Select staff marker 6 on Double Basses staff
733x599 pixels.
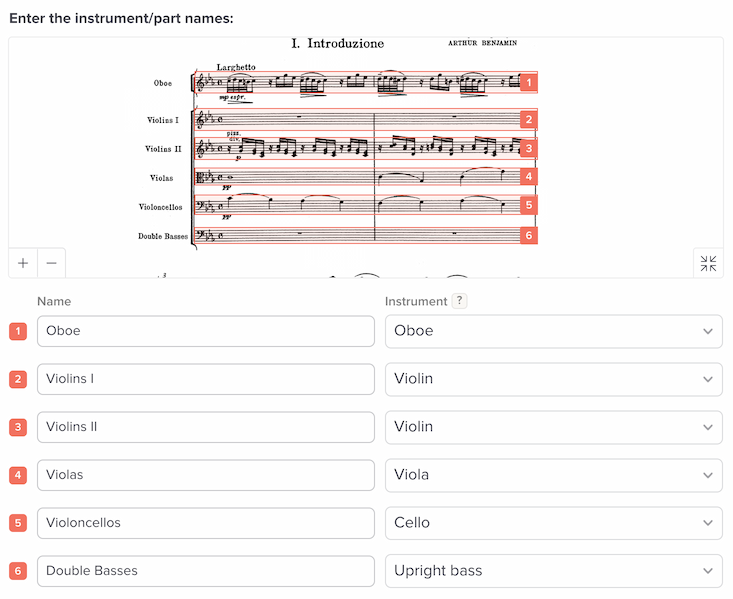[x=529, y=235]
